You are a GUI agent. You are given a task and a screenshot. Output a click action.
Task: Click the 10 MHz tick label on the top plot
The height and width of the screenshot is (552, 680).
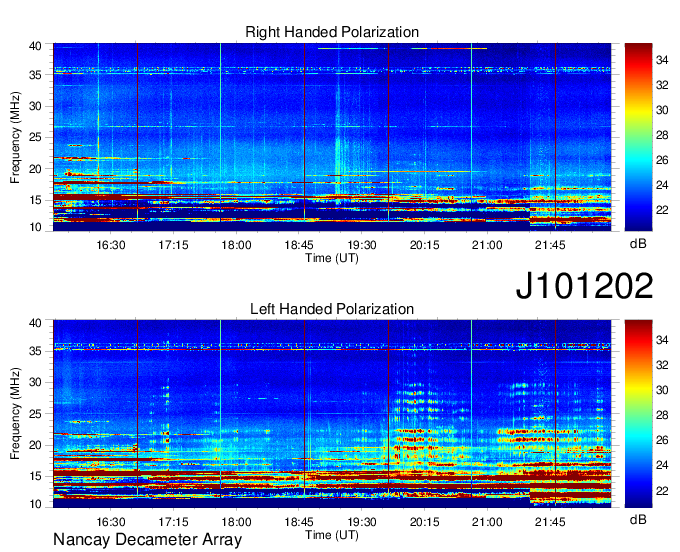click(35, 227)
